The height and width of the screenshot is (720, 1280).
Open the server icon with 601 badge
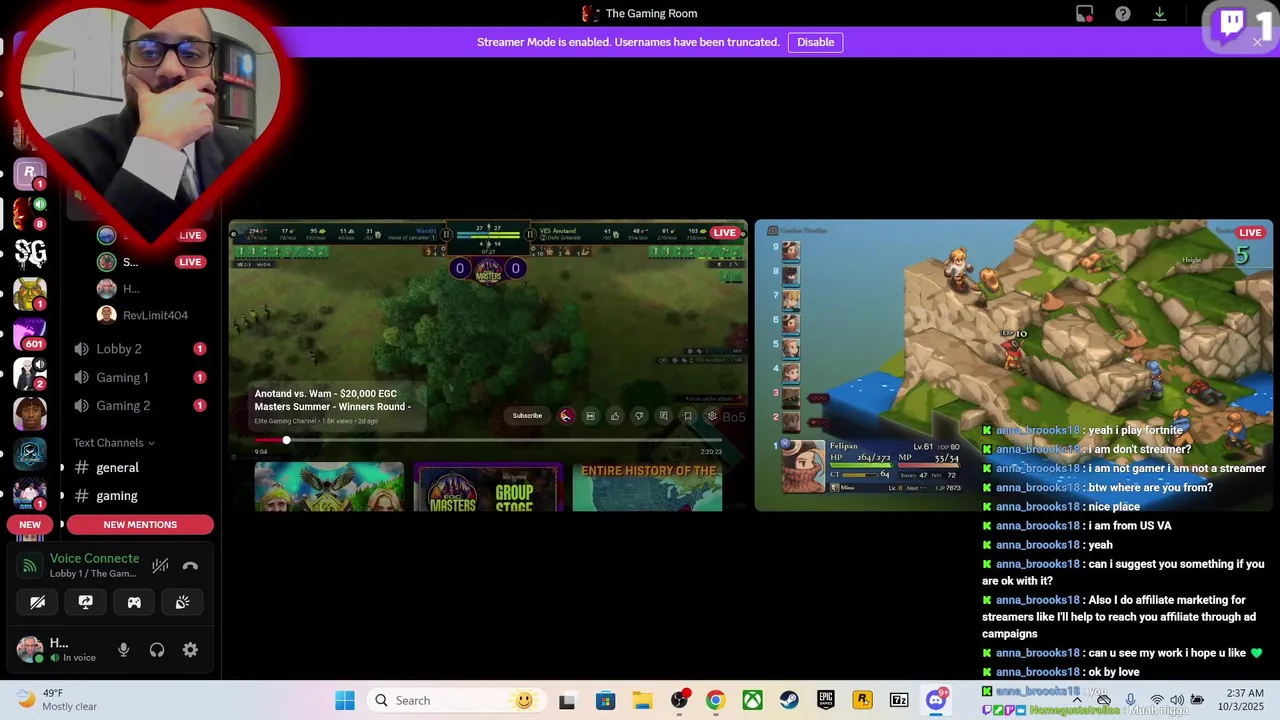30,333
